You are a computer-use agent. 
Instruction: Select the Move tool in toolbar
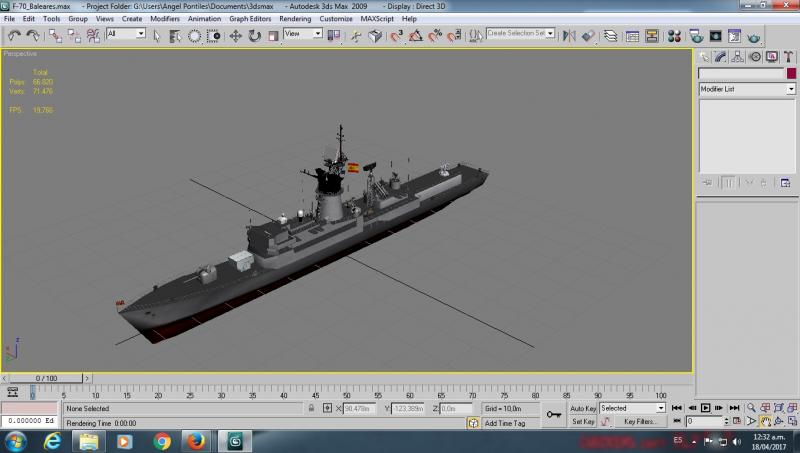pos(235,36)
